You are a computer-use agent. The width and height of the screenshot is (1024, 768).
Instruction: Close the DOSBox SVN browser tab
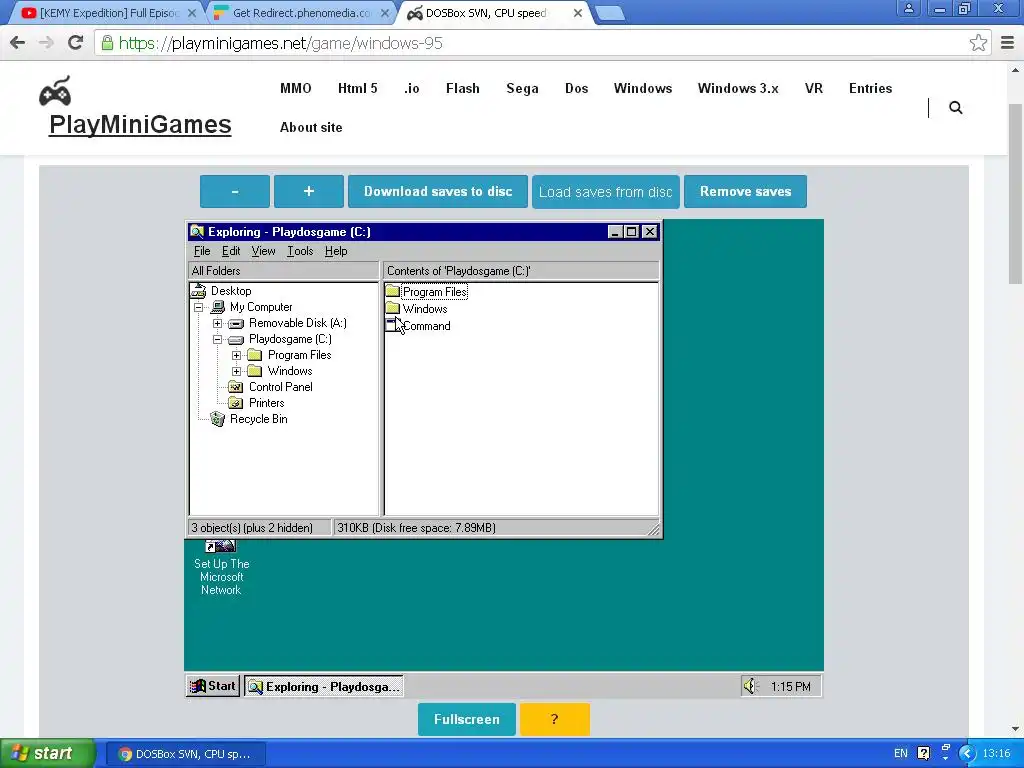578,13
